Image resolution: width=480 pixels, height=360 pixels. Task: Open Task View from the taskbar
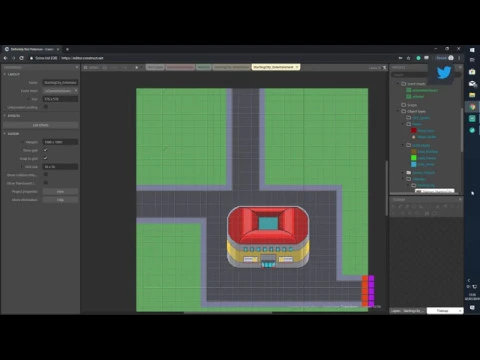(472, 60)
